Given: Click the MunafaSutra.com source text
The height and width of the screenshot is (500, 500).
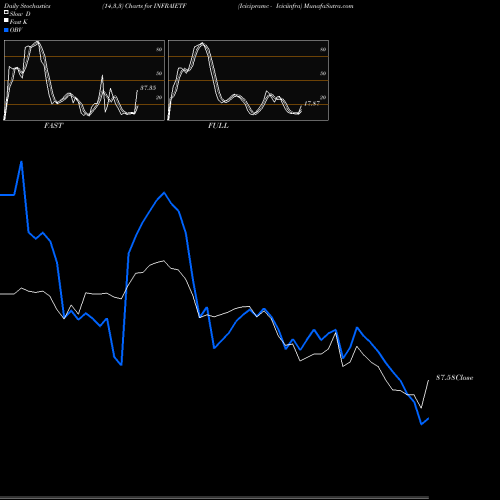Looking at the screenshot, I should (x=328, y=6).
